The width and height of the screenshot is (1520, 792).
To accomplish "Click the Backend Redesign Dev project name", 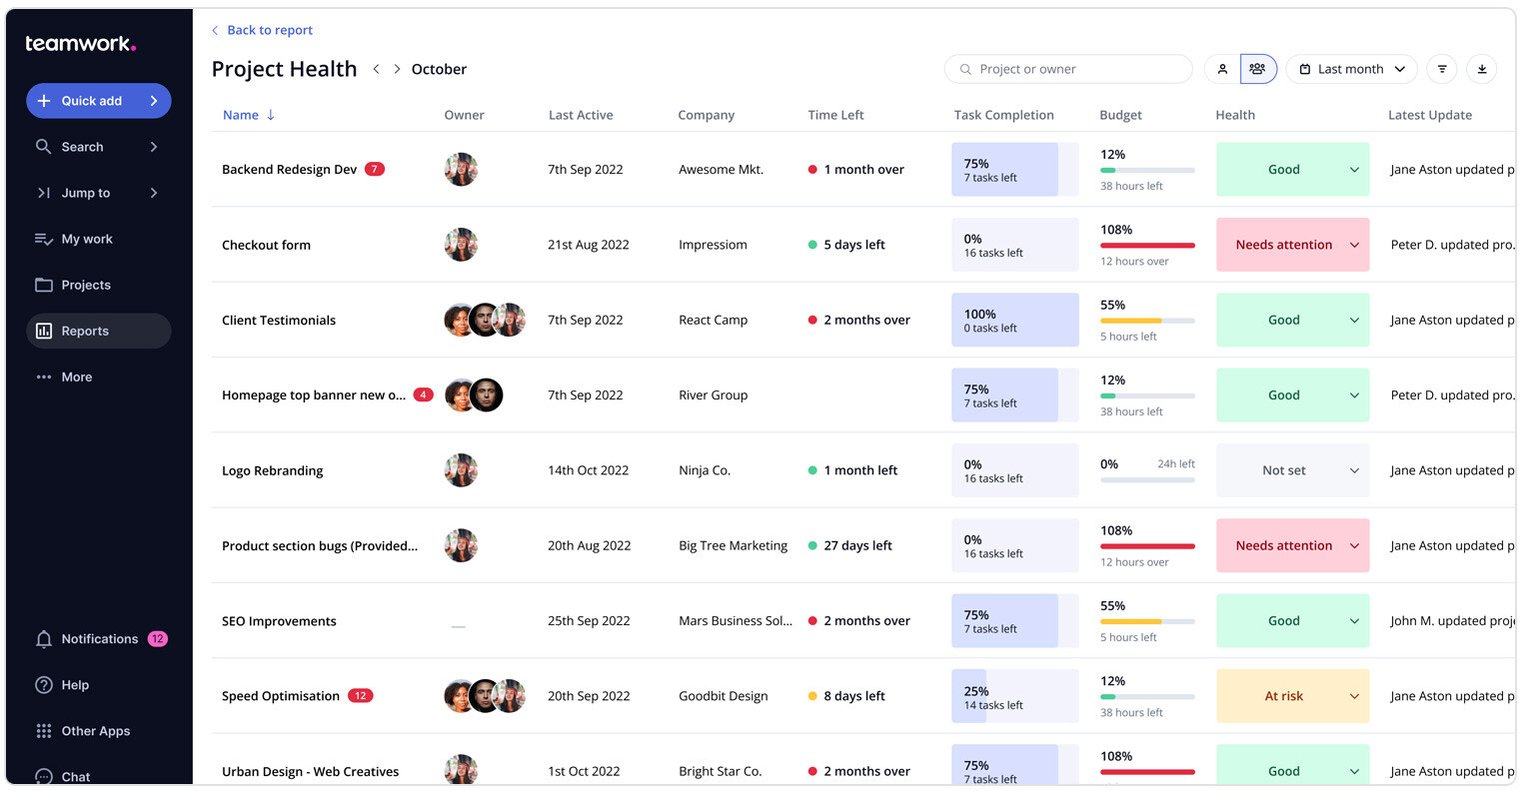I will point(289,169).
